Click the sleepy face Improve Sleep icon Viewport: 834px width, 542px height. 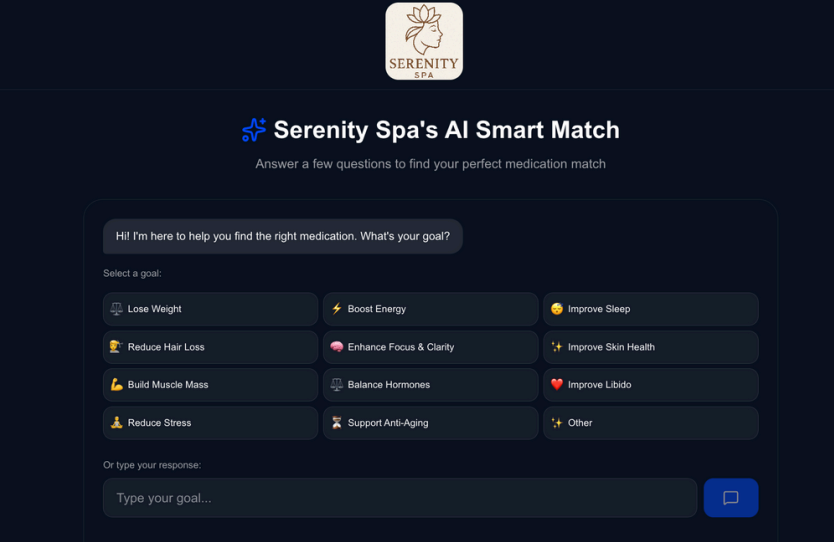coord(557,309)
